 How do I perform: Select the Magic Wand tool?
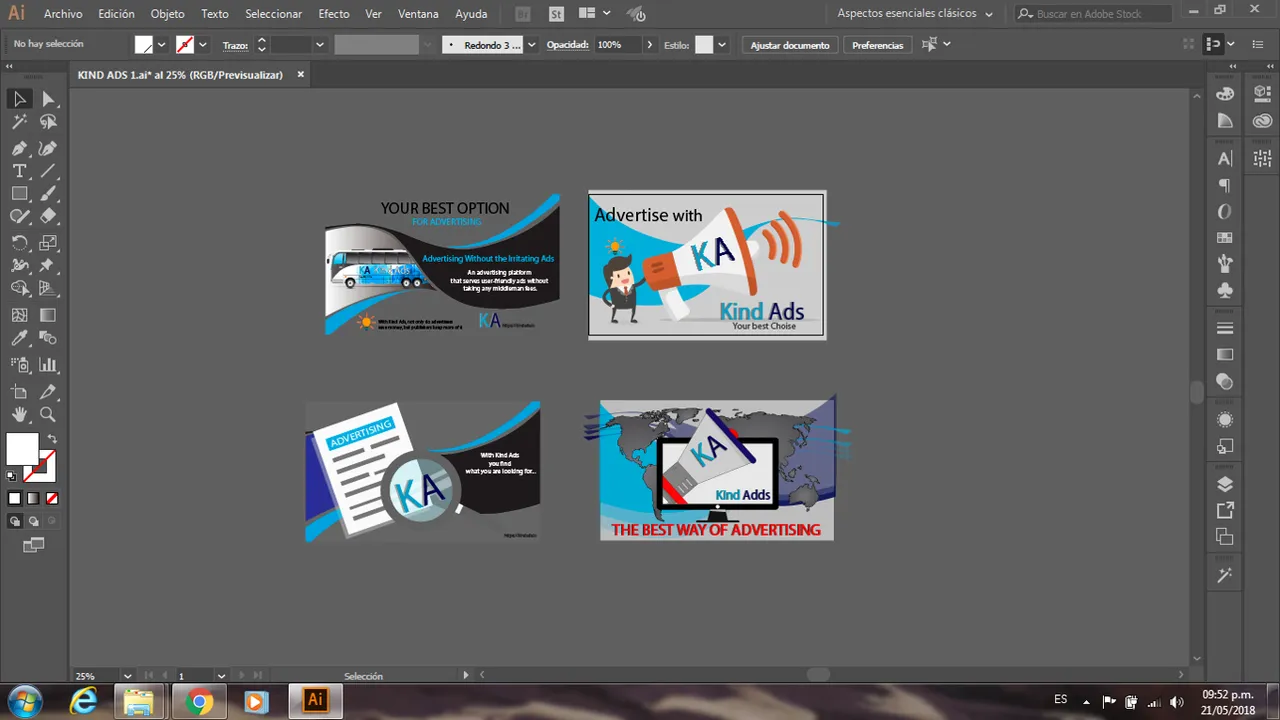(19, 122)
